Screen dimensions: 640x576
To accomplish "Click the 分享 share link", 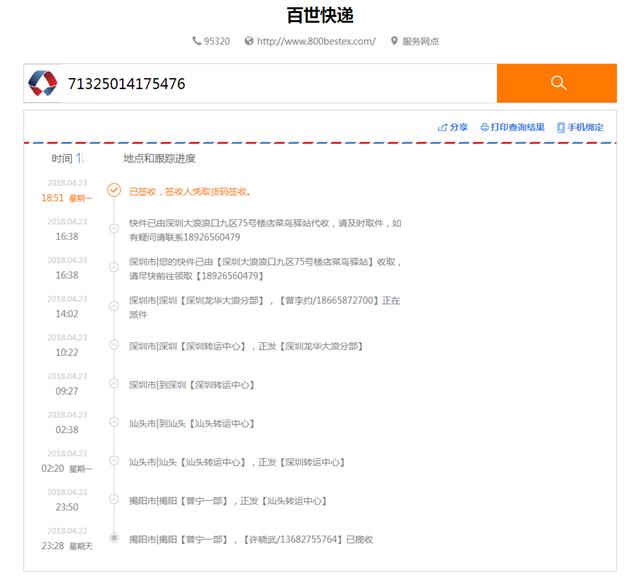I will 458,127.
